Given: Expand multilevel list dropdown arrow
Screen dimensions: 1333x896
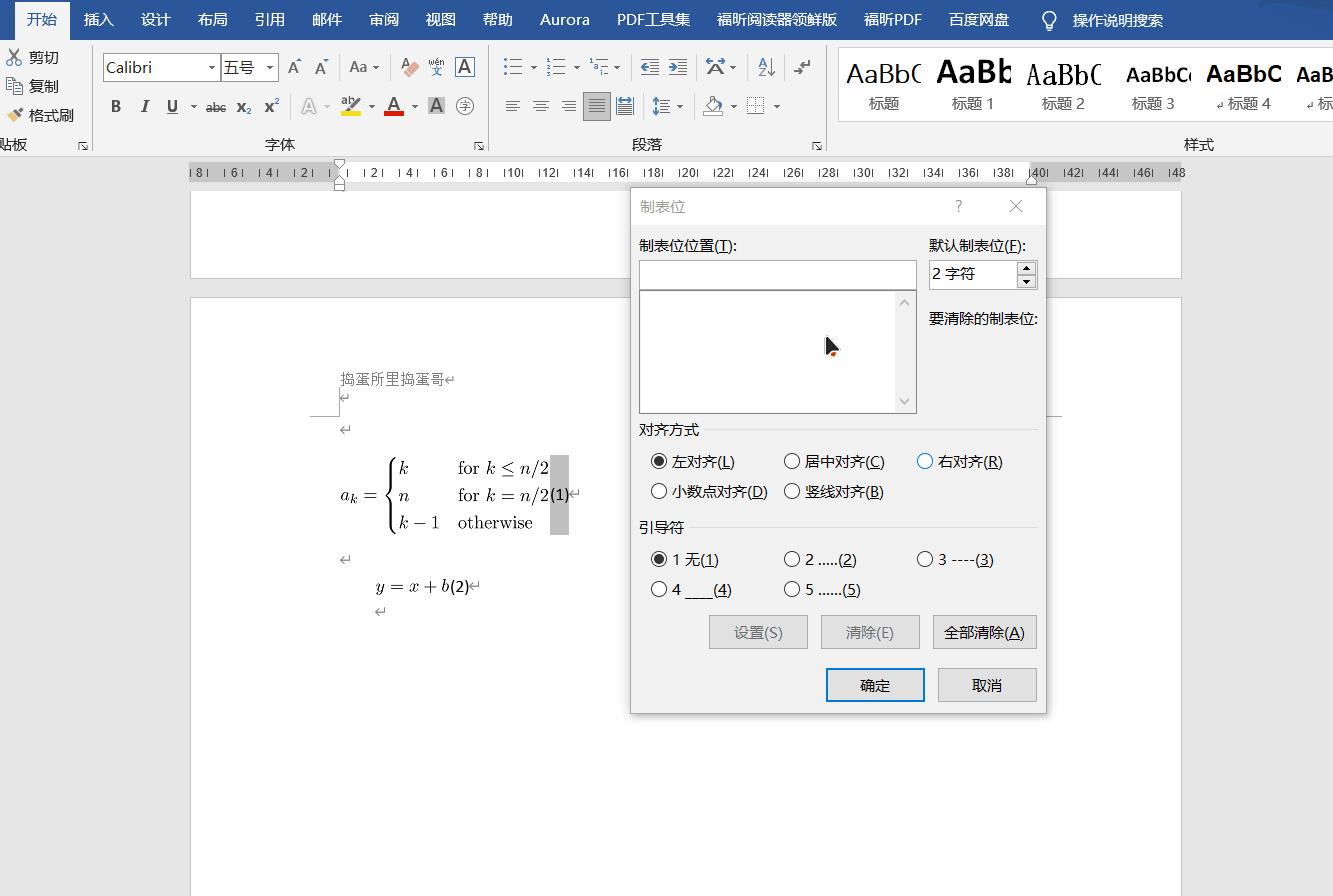Looking at the screenshot, I should click(617, 67).
